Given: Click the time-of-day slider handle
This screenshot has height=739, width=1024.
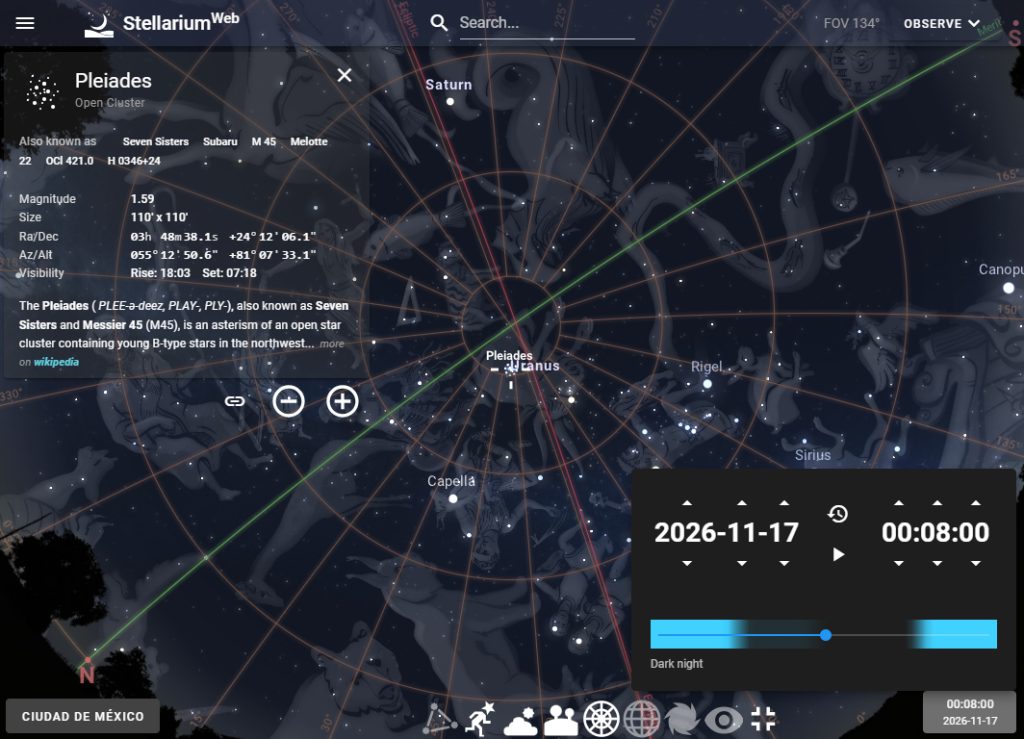Looking at the screenshot, I should point(826,635).
